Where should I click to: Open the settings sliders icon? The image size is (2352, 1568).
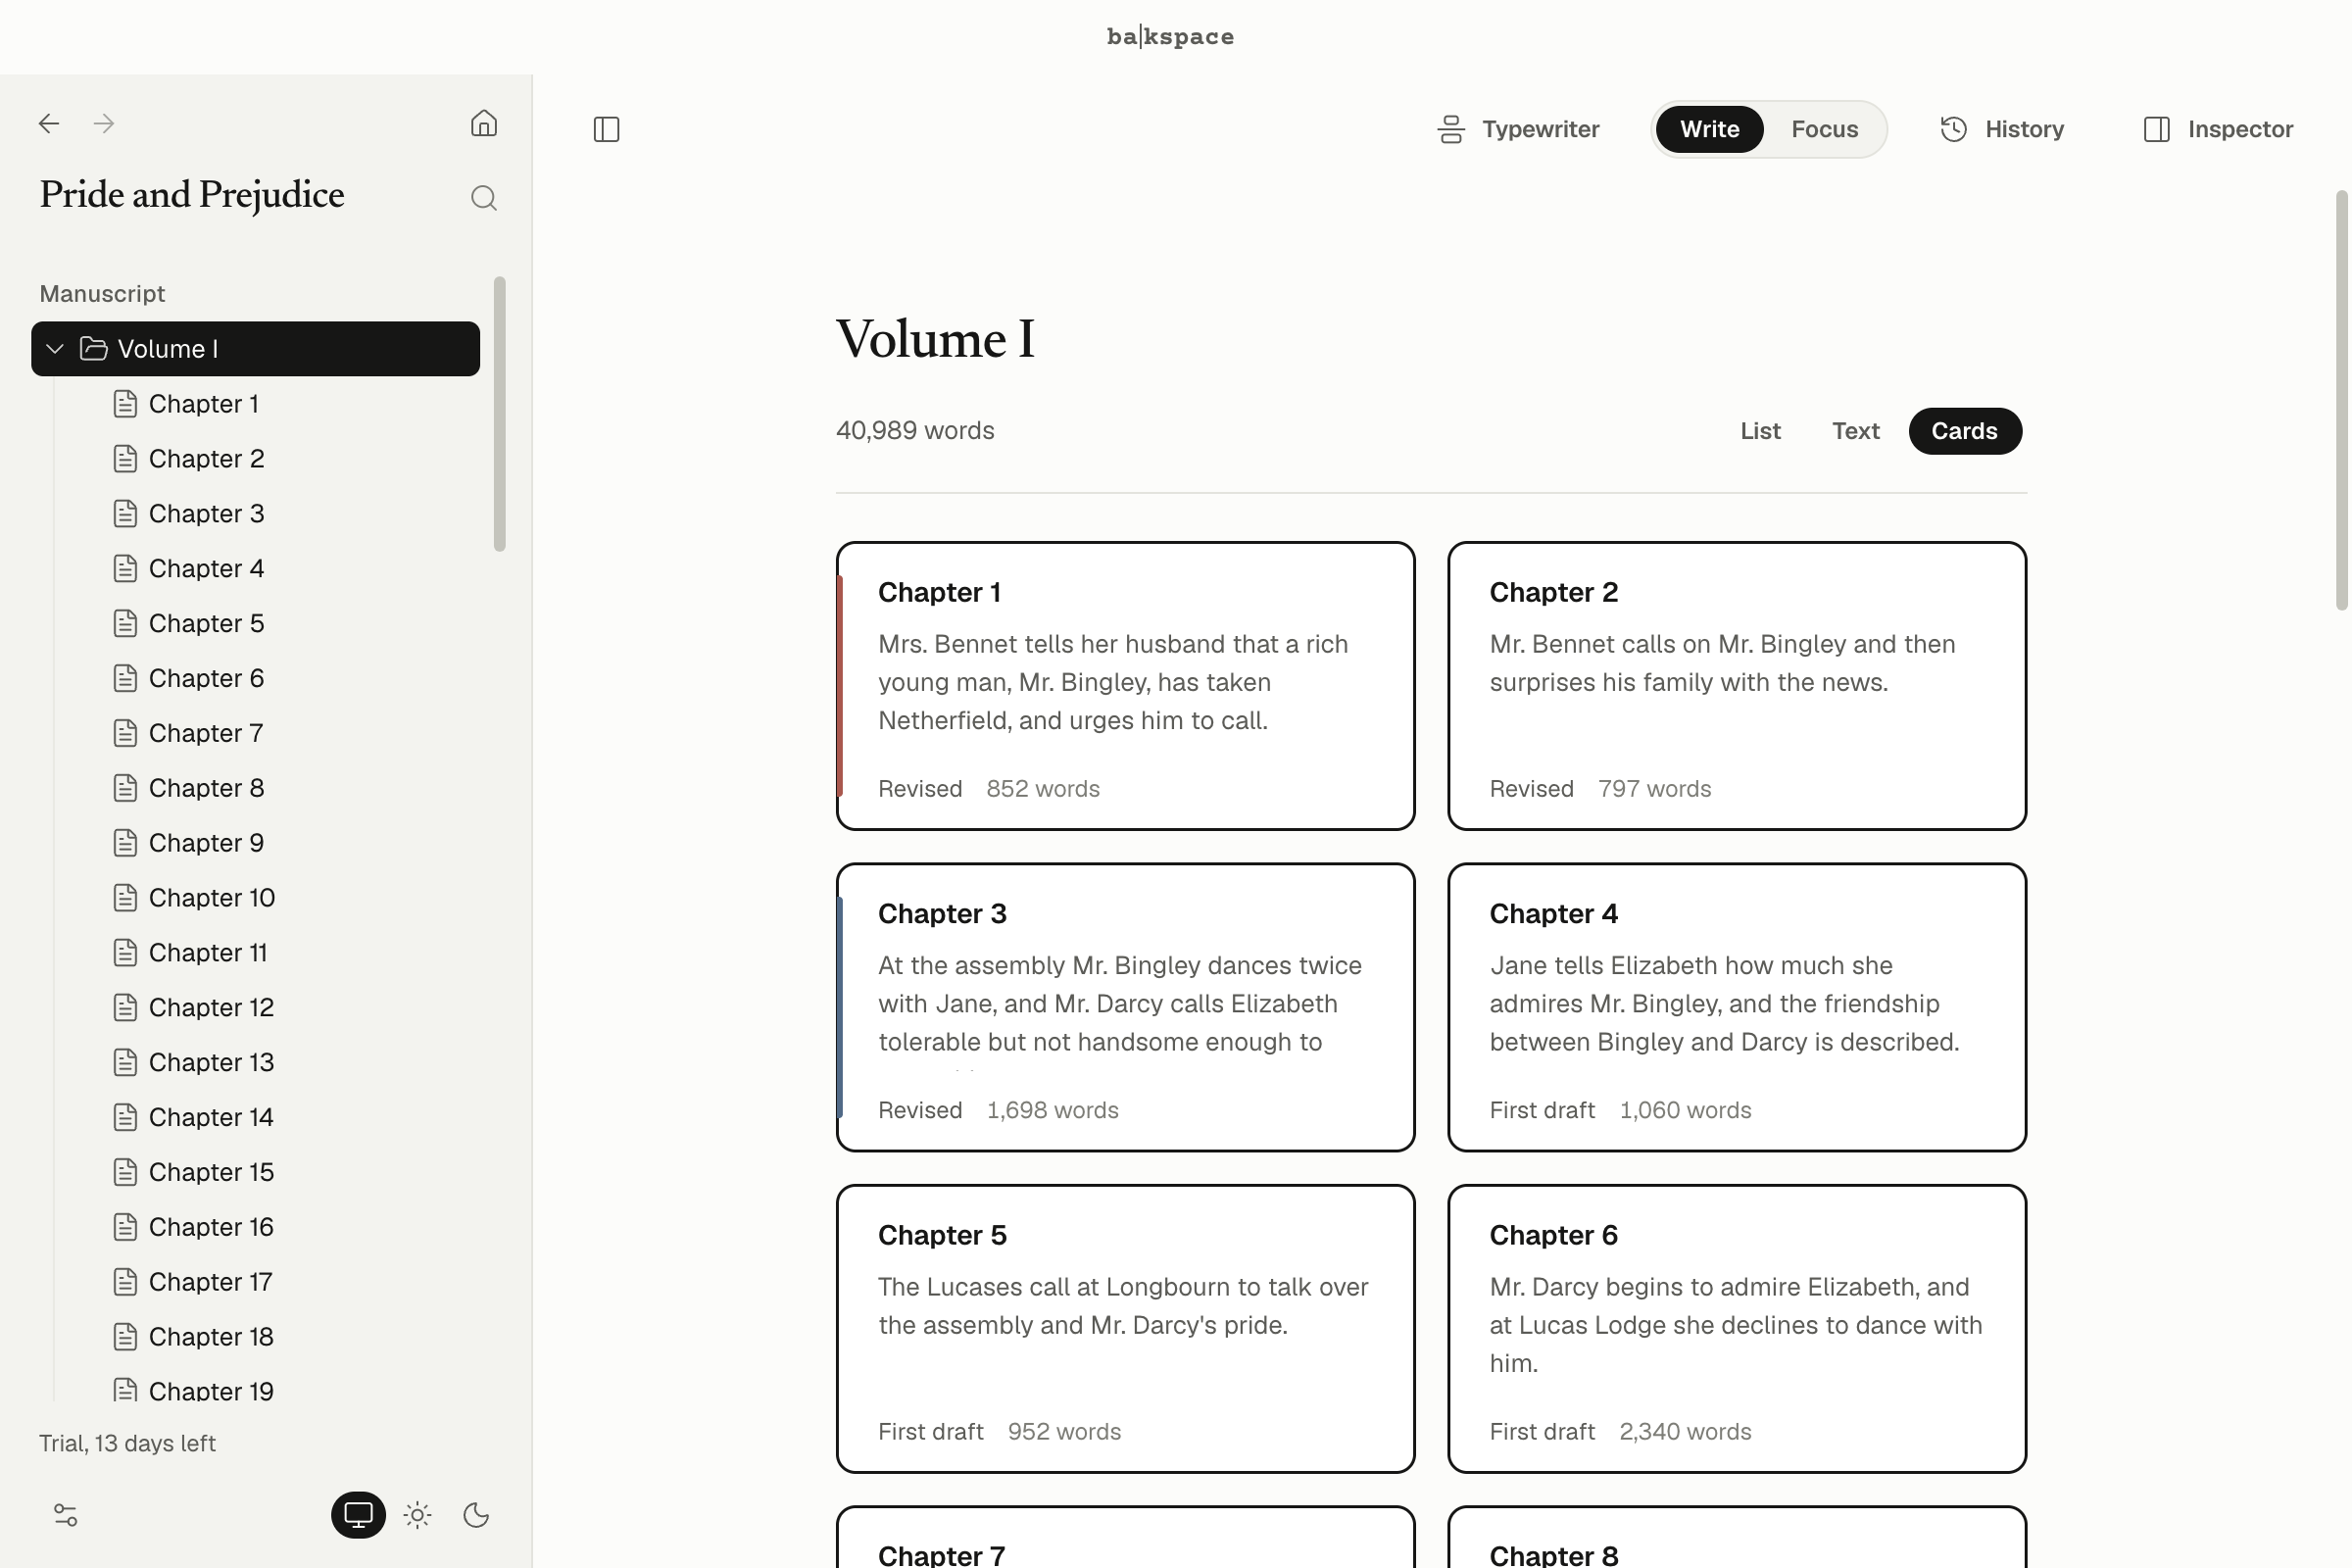66,1515
